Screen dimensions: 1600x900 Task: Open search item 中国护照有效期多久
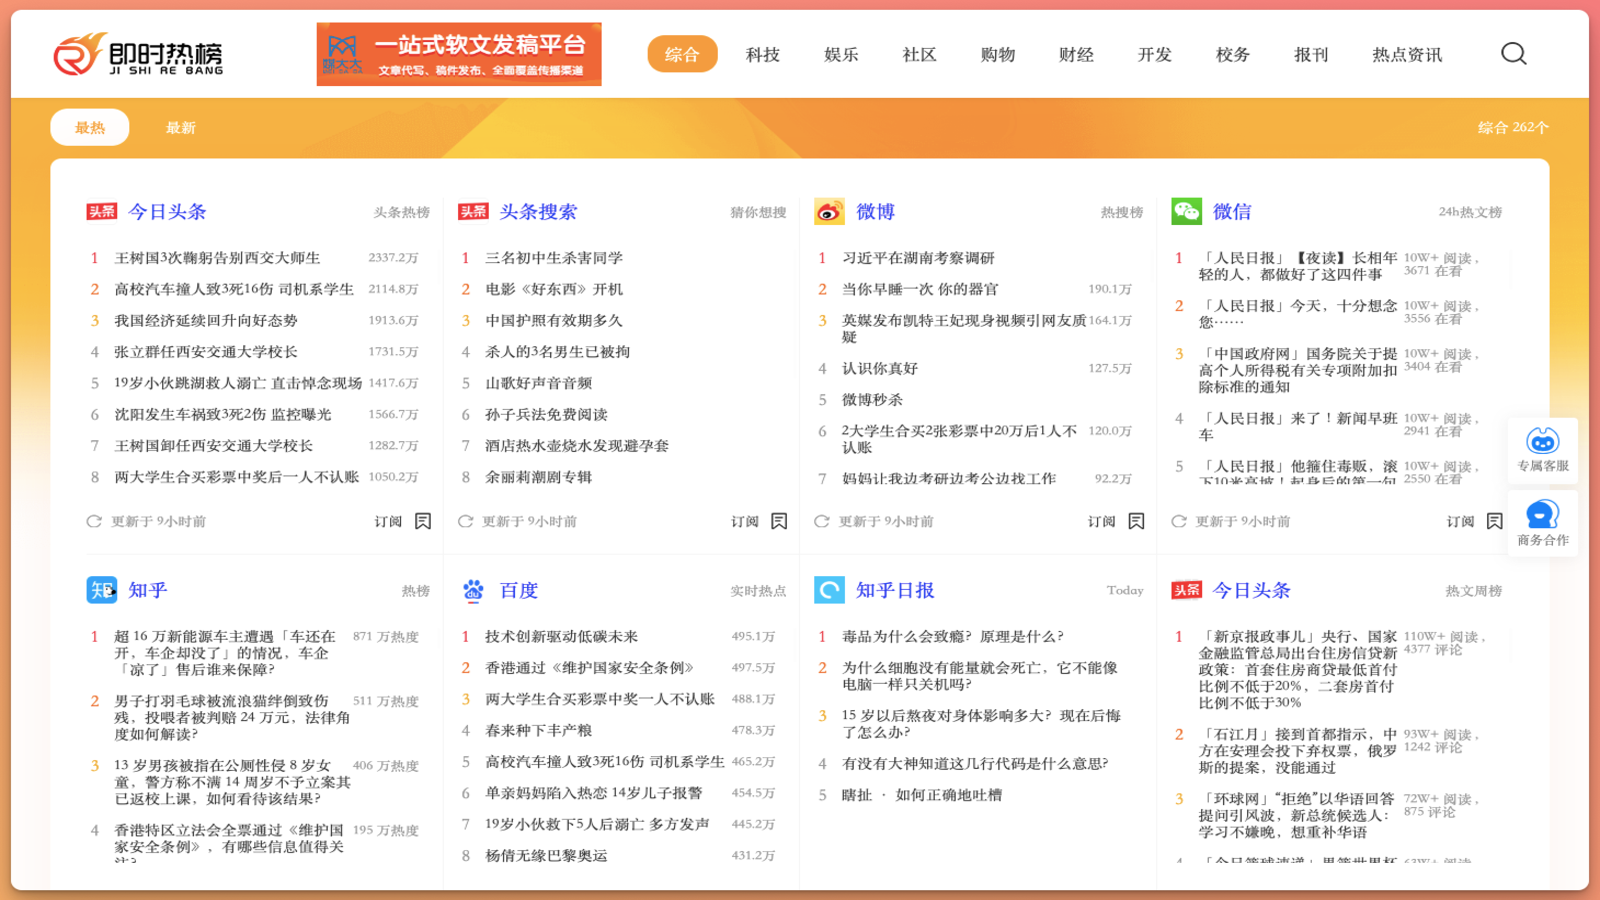(554, 320)
